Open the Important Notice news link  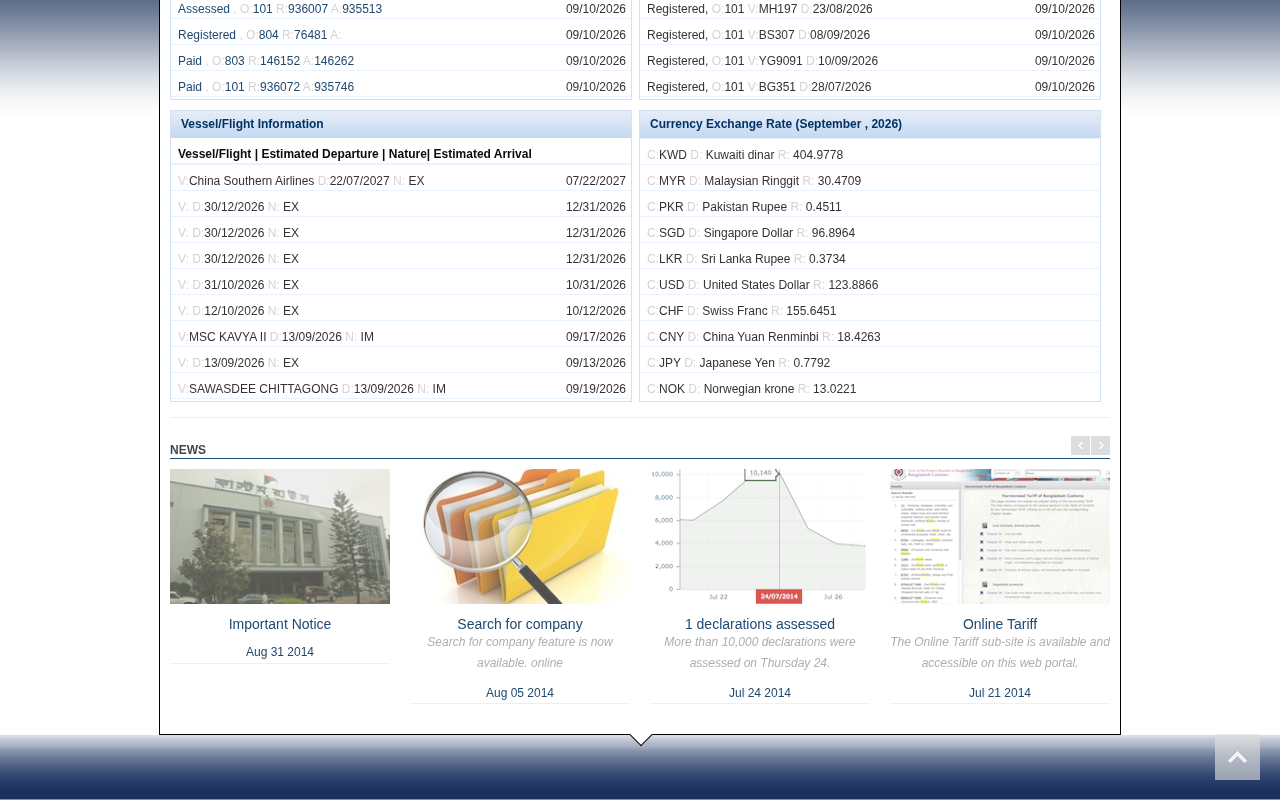pyautogui.click(x=280, y=624)
